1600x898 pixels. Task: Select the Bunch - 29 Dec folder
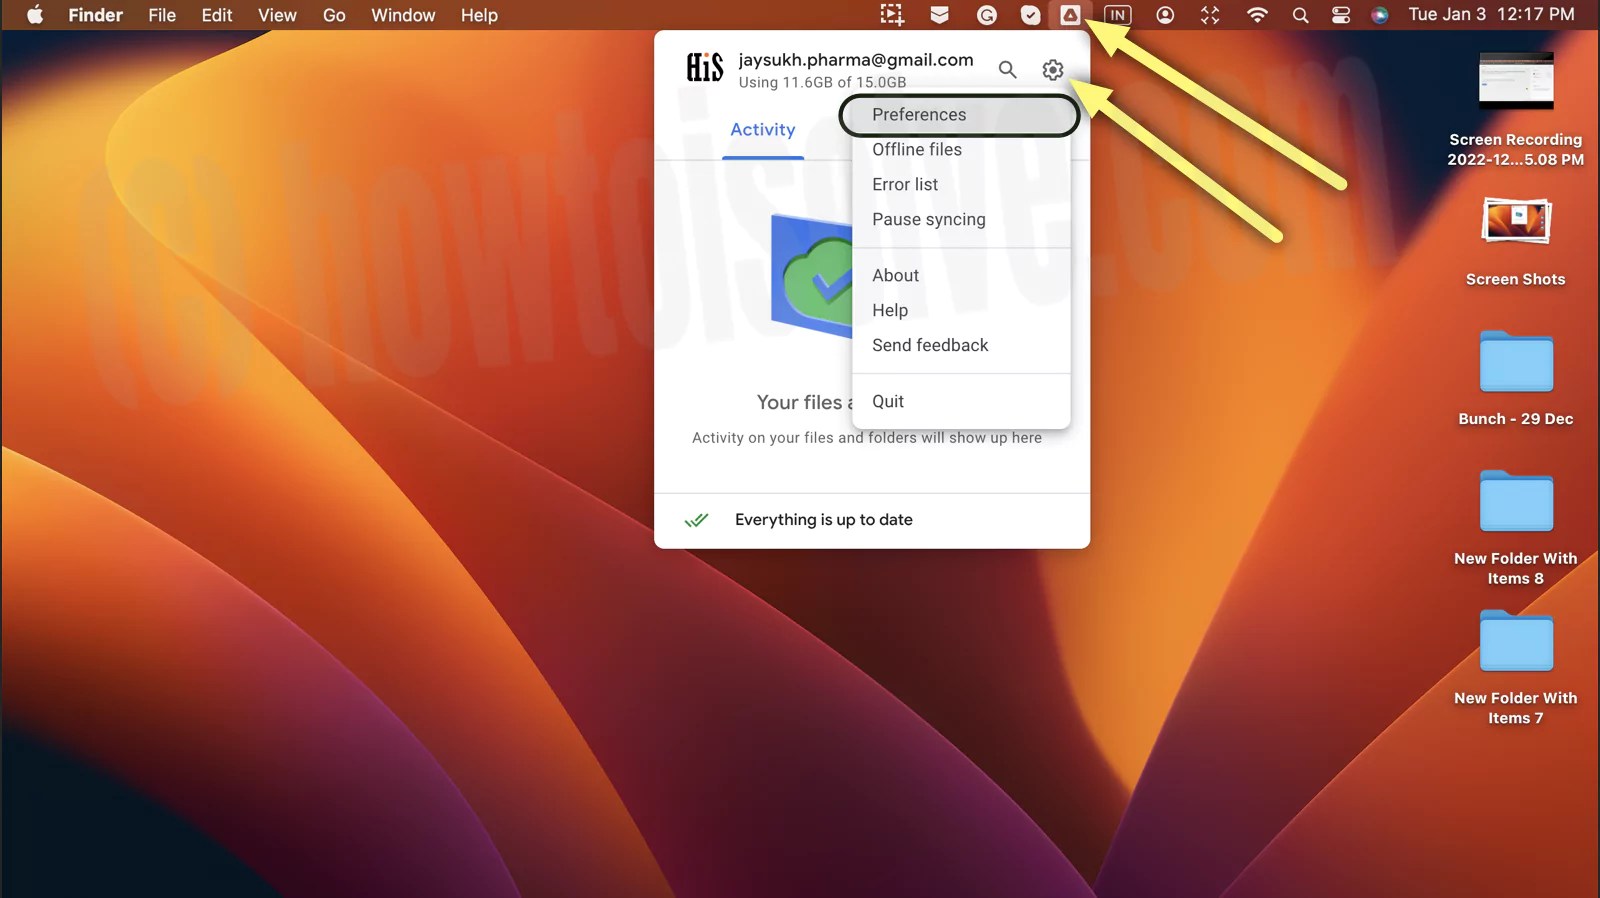click(x=1516, y=378)
